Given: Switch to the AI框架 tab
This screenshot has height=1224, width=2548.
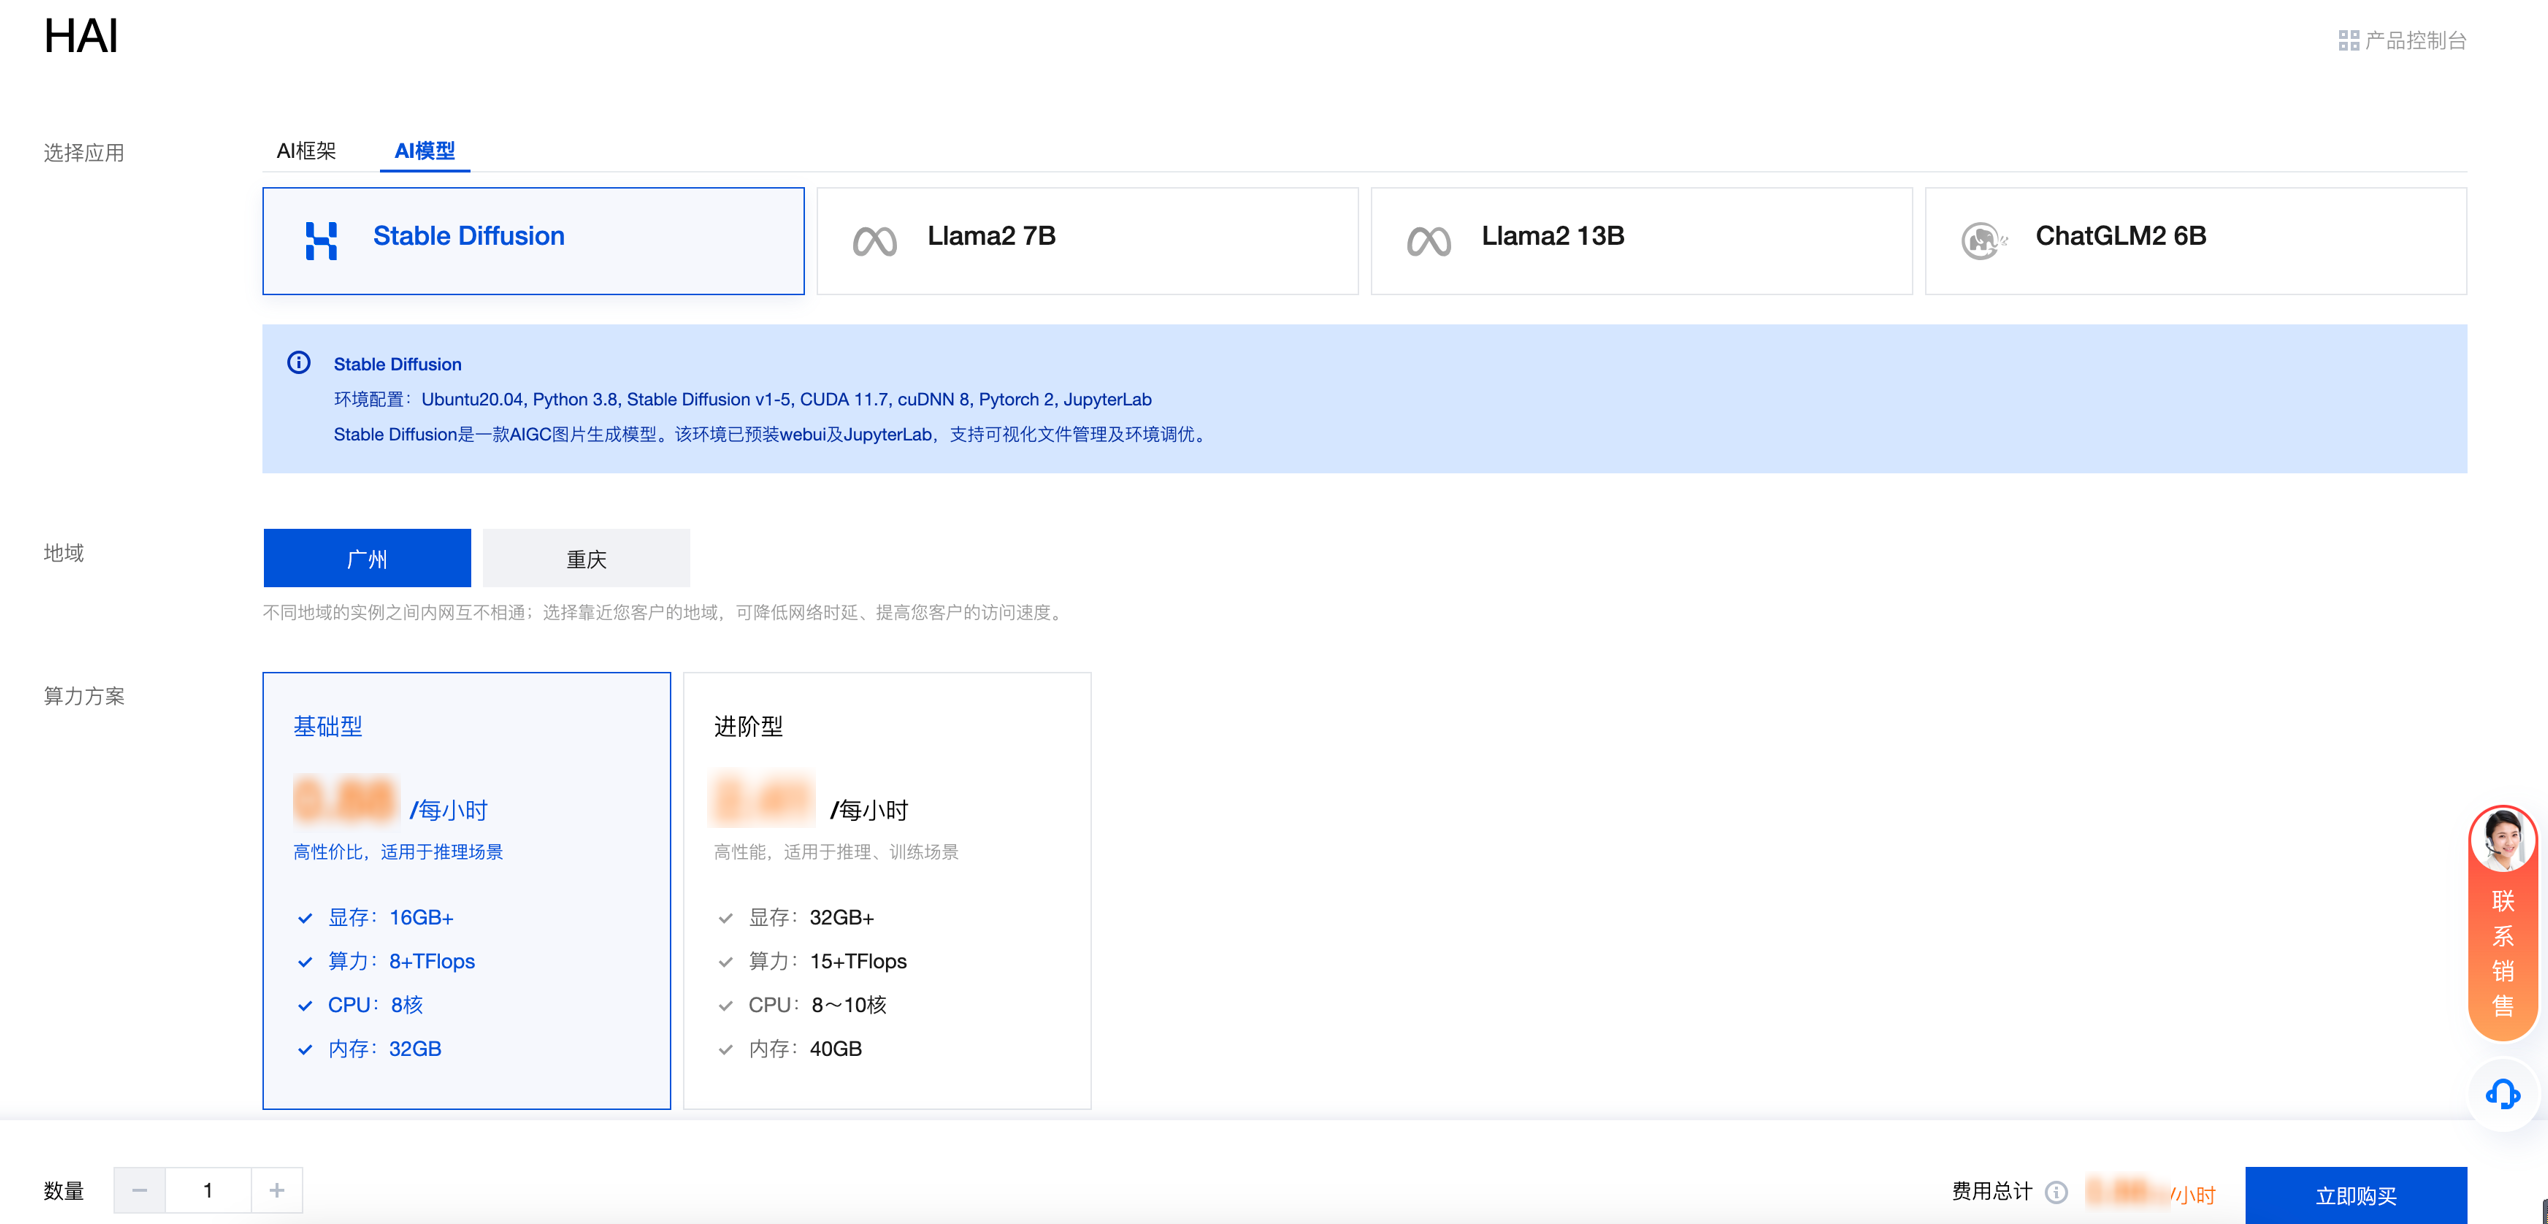Looking at the screenshot, I should pos(306,151).
